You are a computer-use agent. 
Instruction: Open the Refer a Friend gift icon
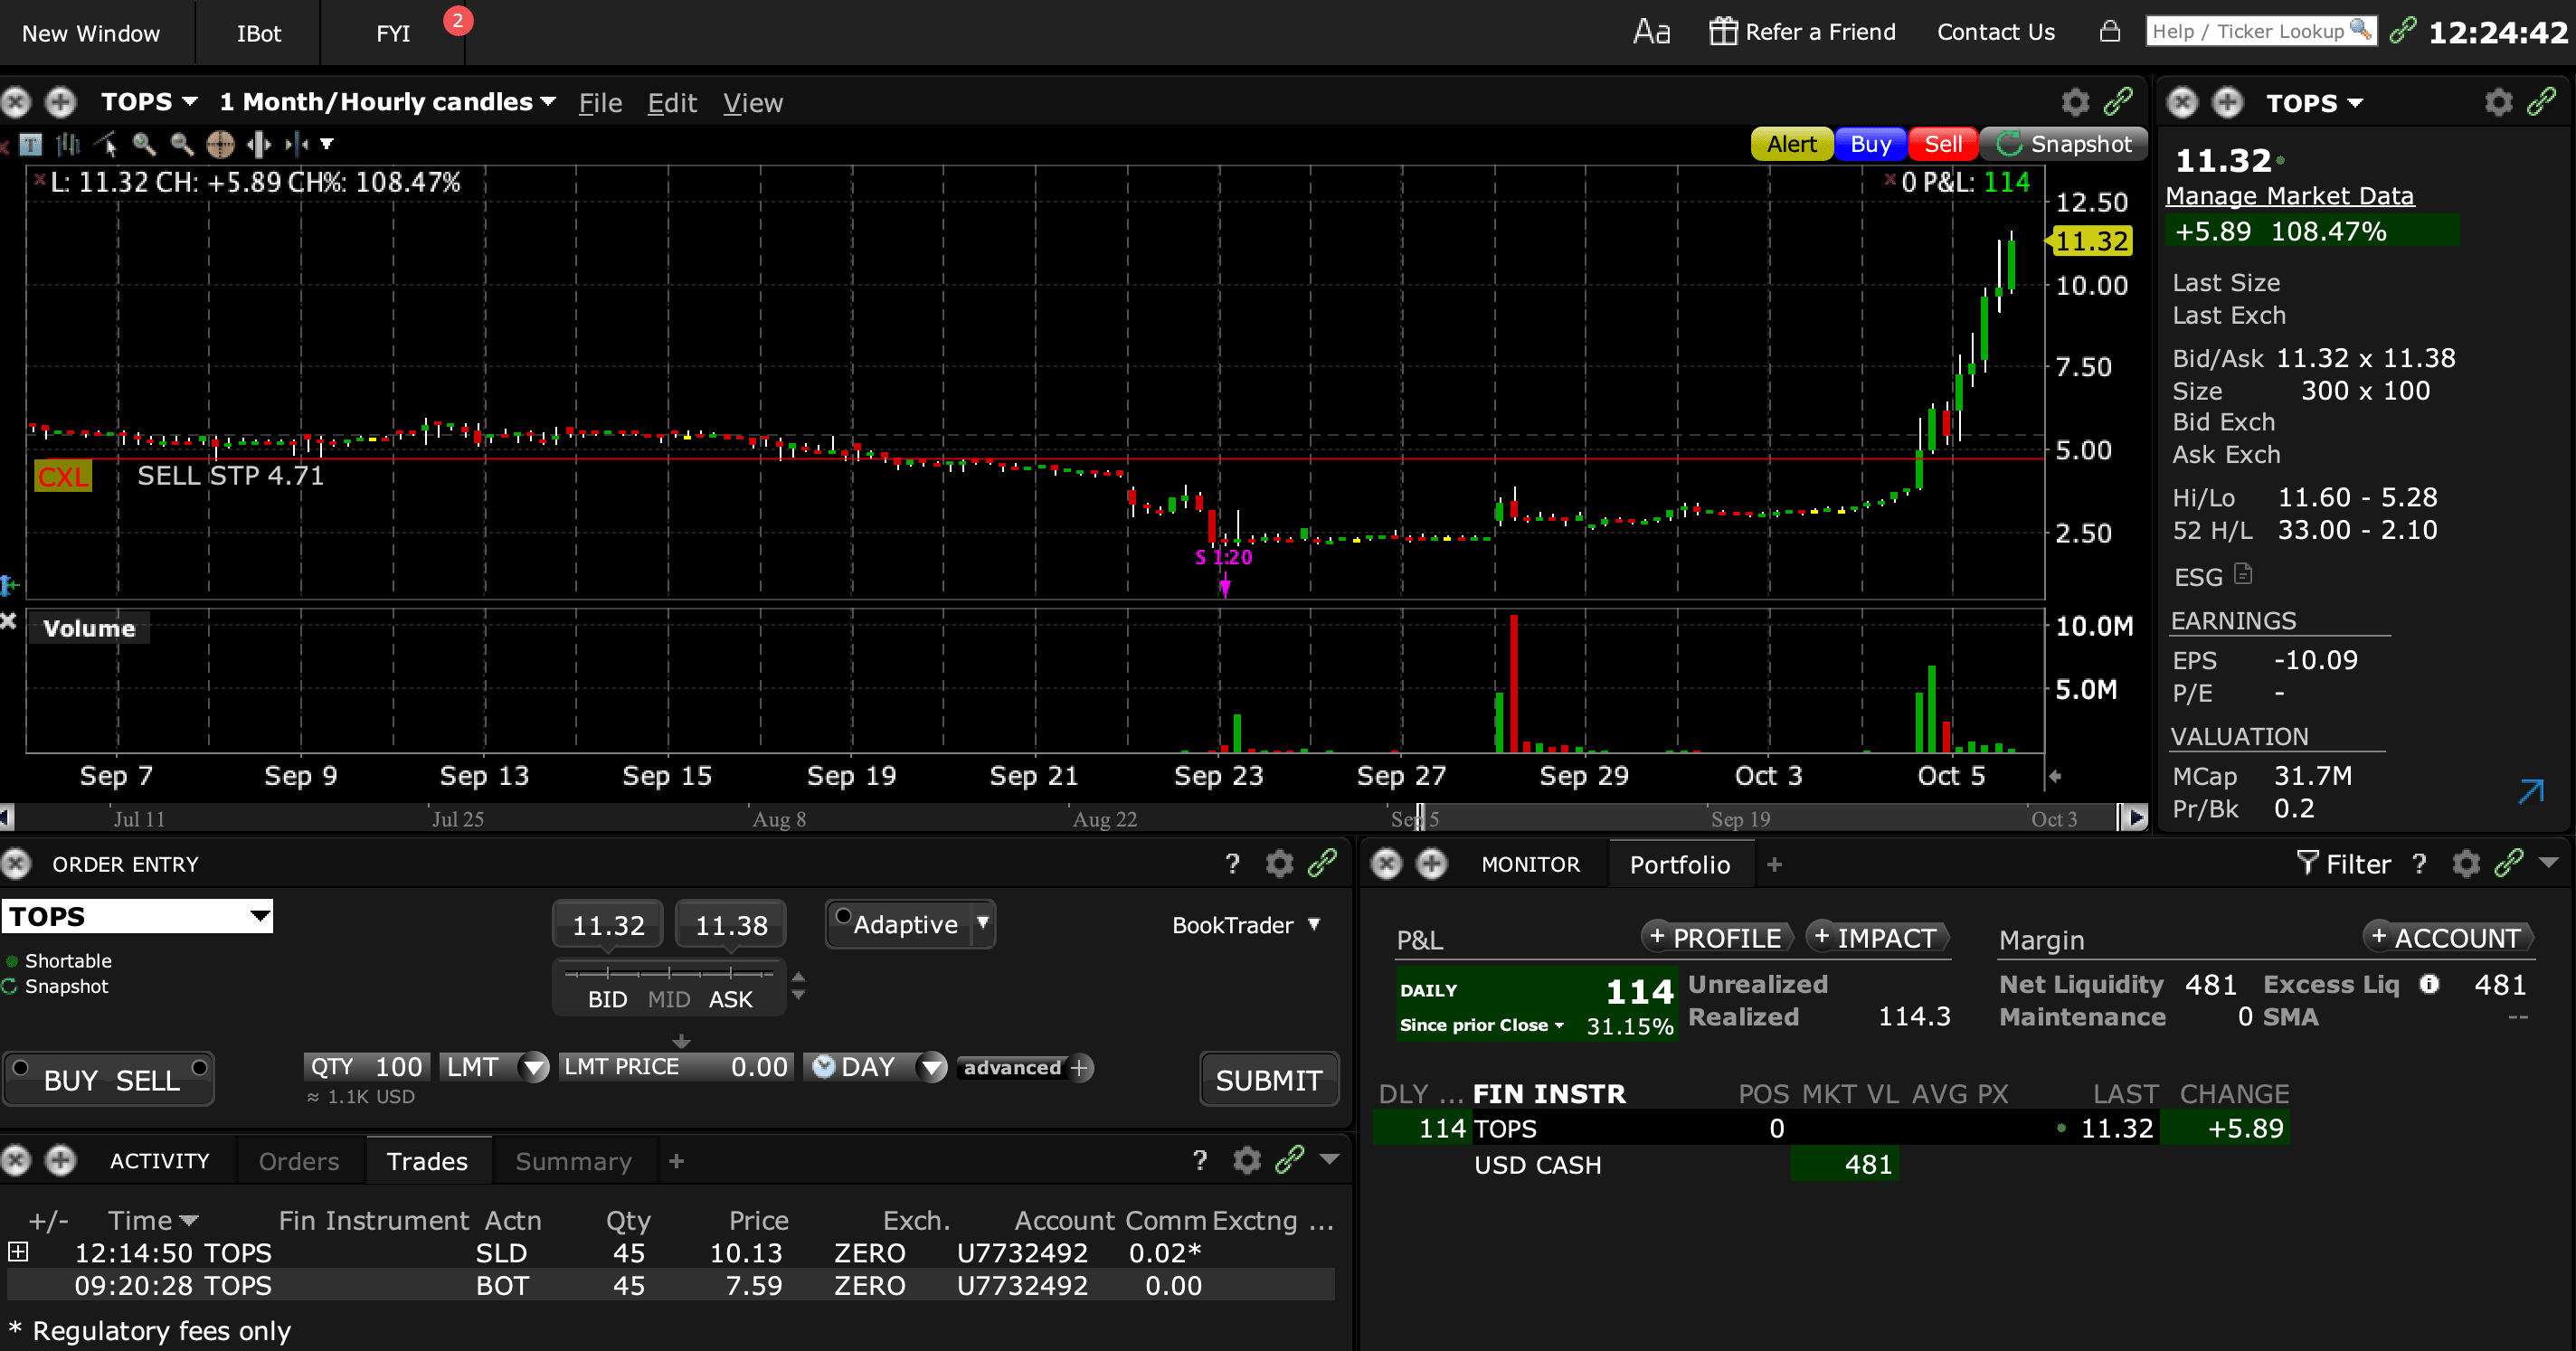click(1722, 32)
